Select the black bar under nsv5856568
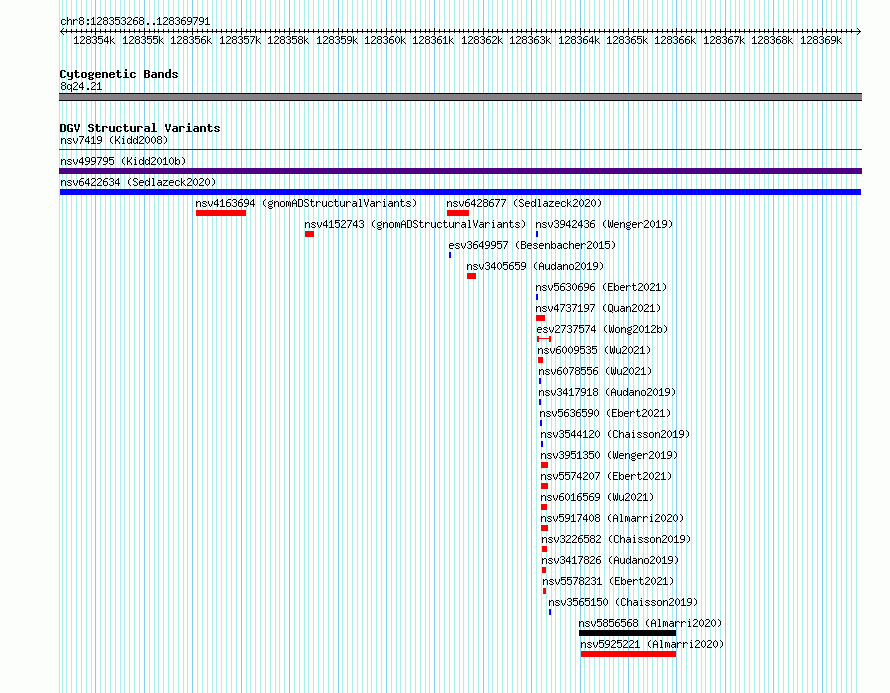Image resolution: width=890 pixels, height=693 pixels. point(627,633)
